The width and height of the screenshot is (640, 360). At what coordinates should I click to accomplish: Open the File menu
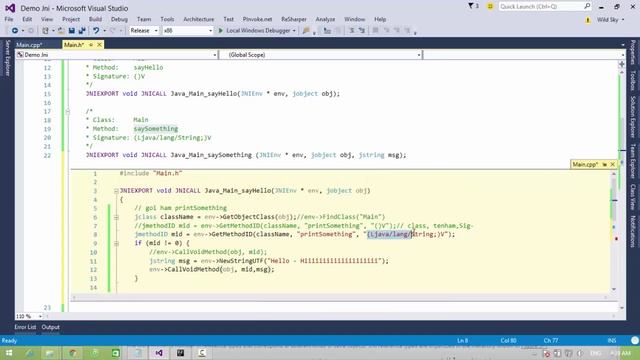[9, 19]
